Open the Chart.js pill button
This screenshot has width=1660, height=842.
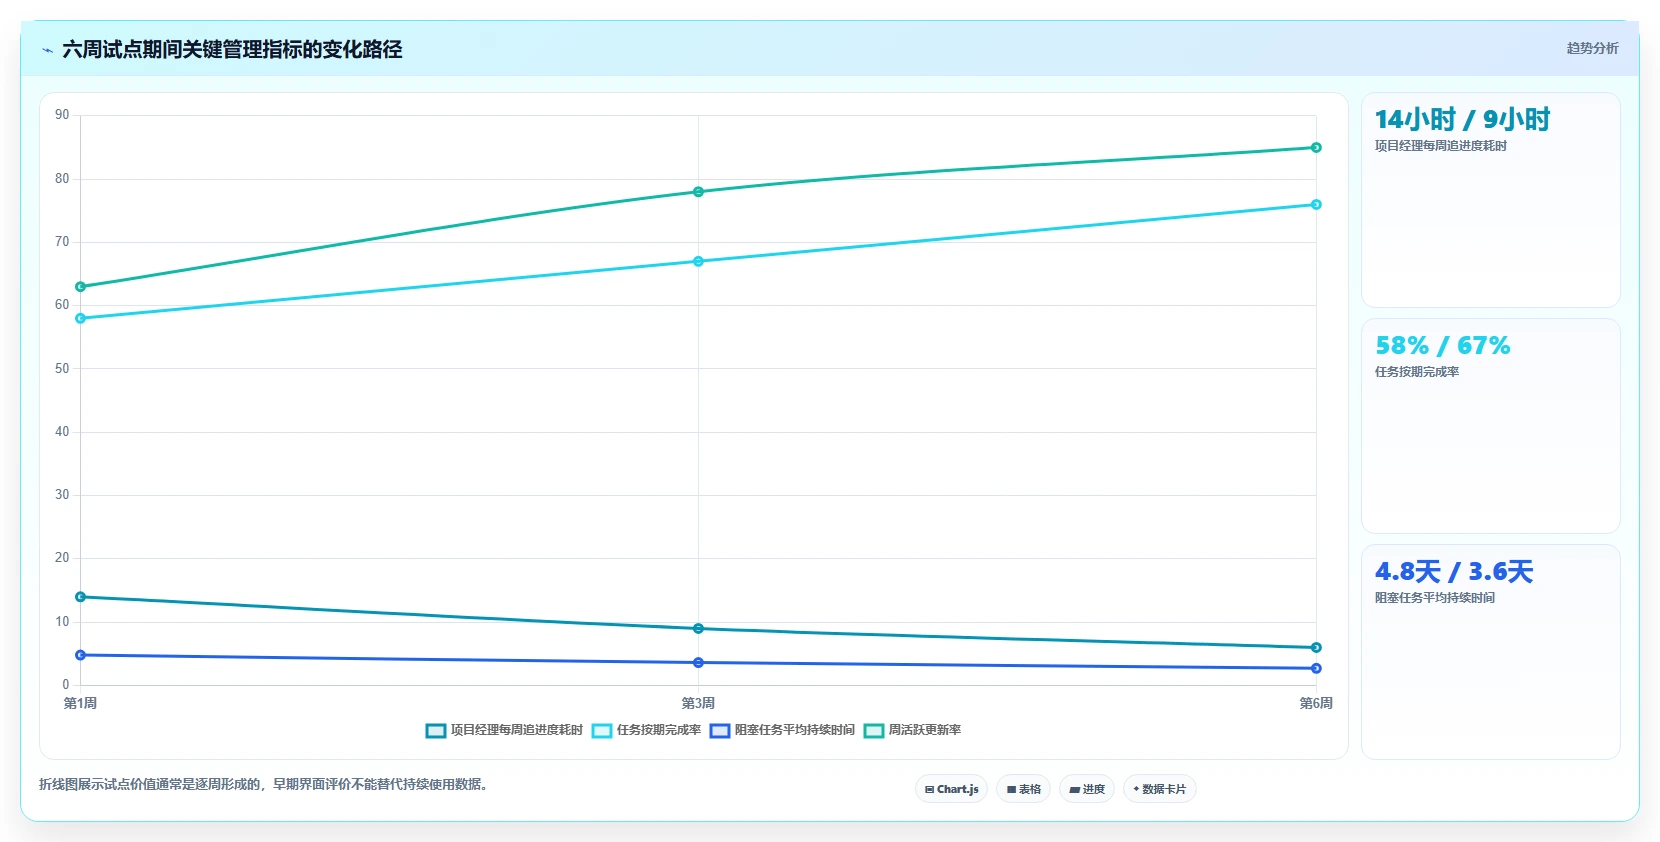(x=951, y=789)
